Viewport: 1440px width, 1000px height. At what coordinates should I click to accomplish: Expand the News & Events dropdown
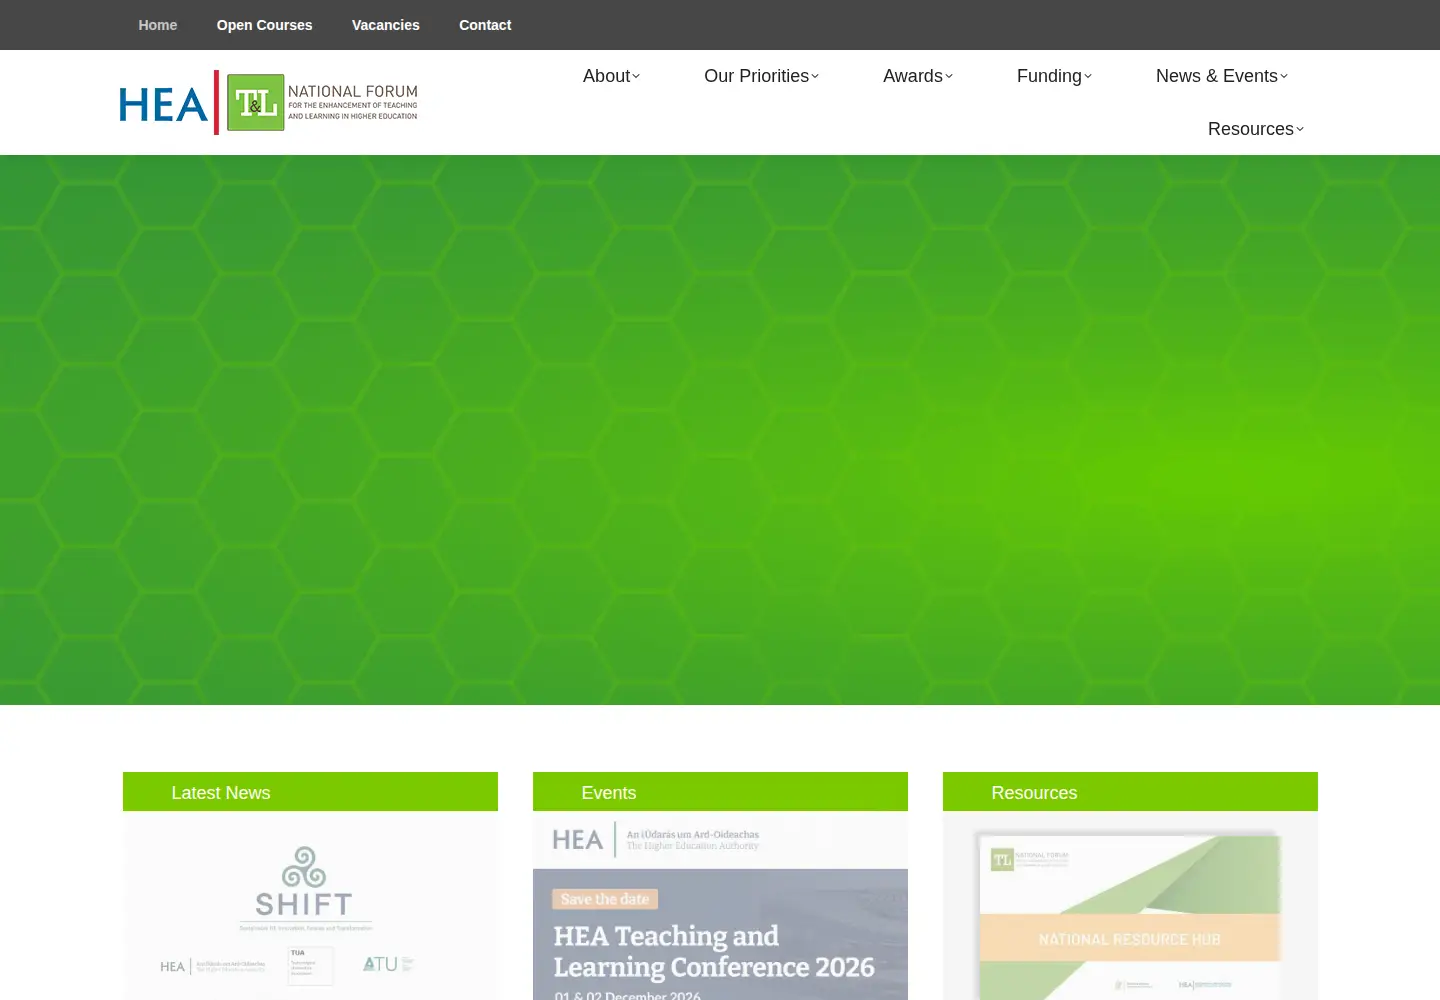point(1222,76)
